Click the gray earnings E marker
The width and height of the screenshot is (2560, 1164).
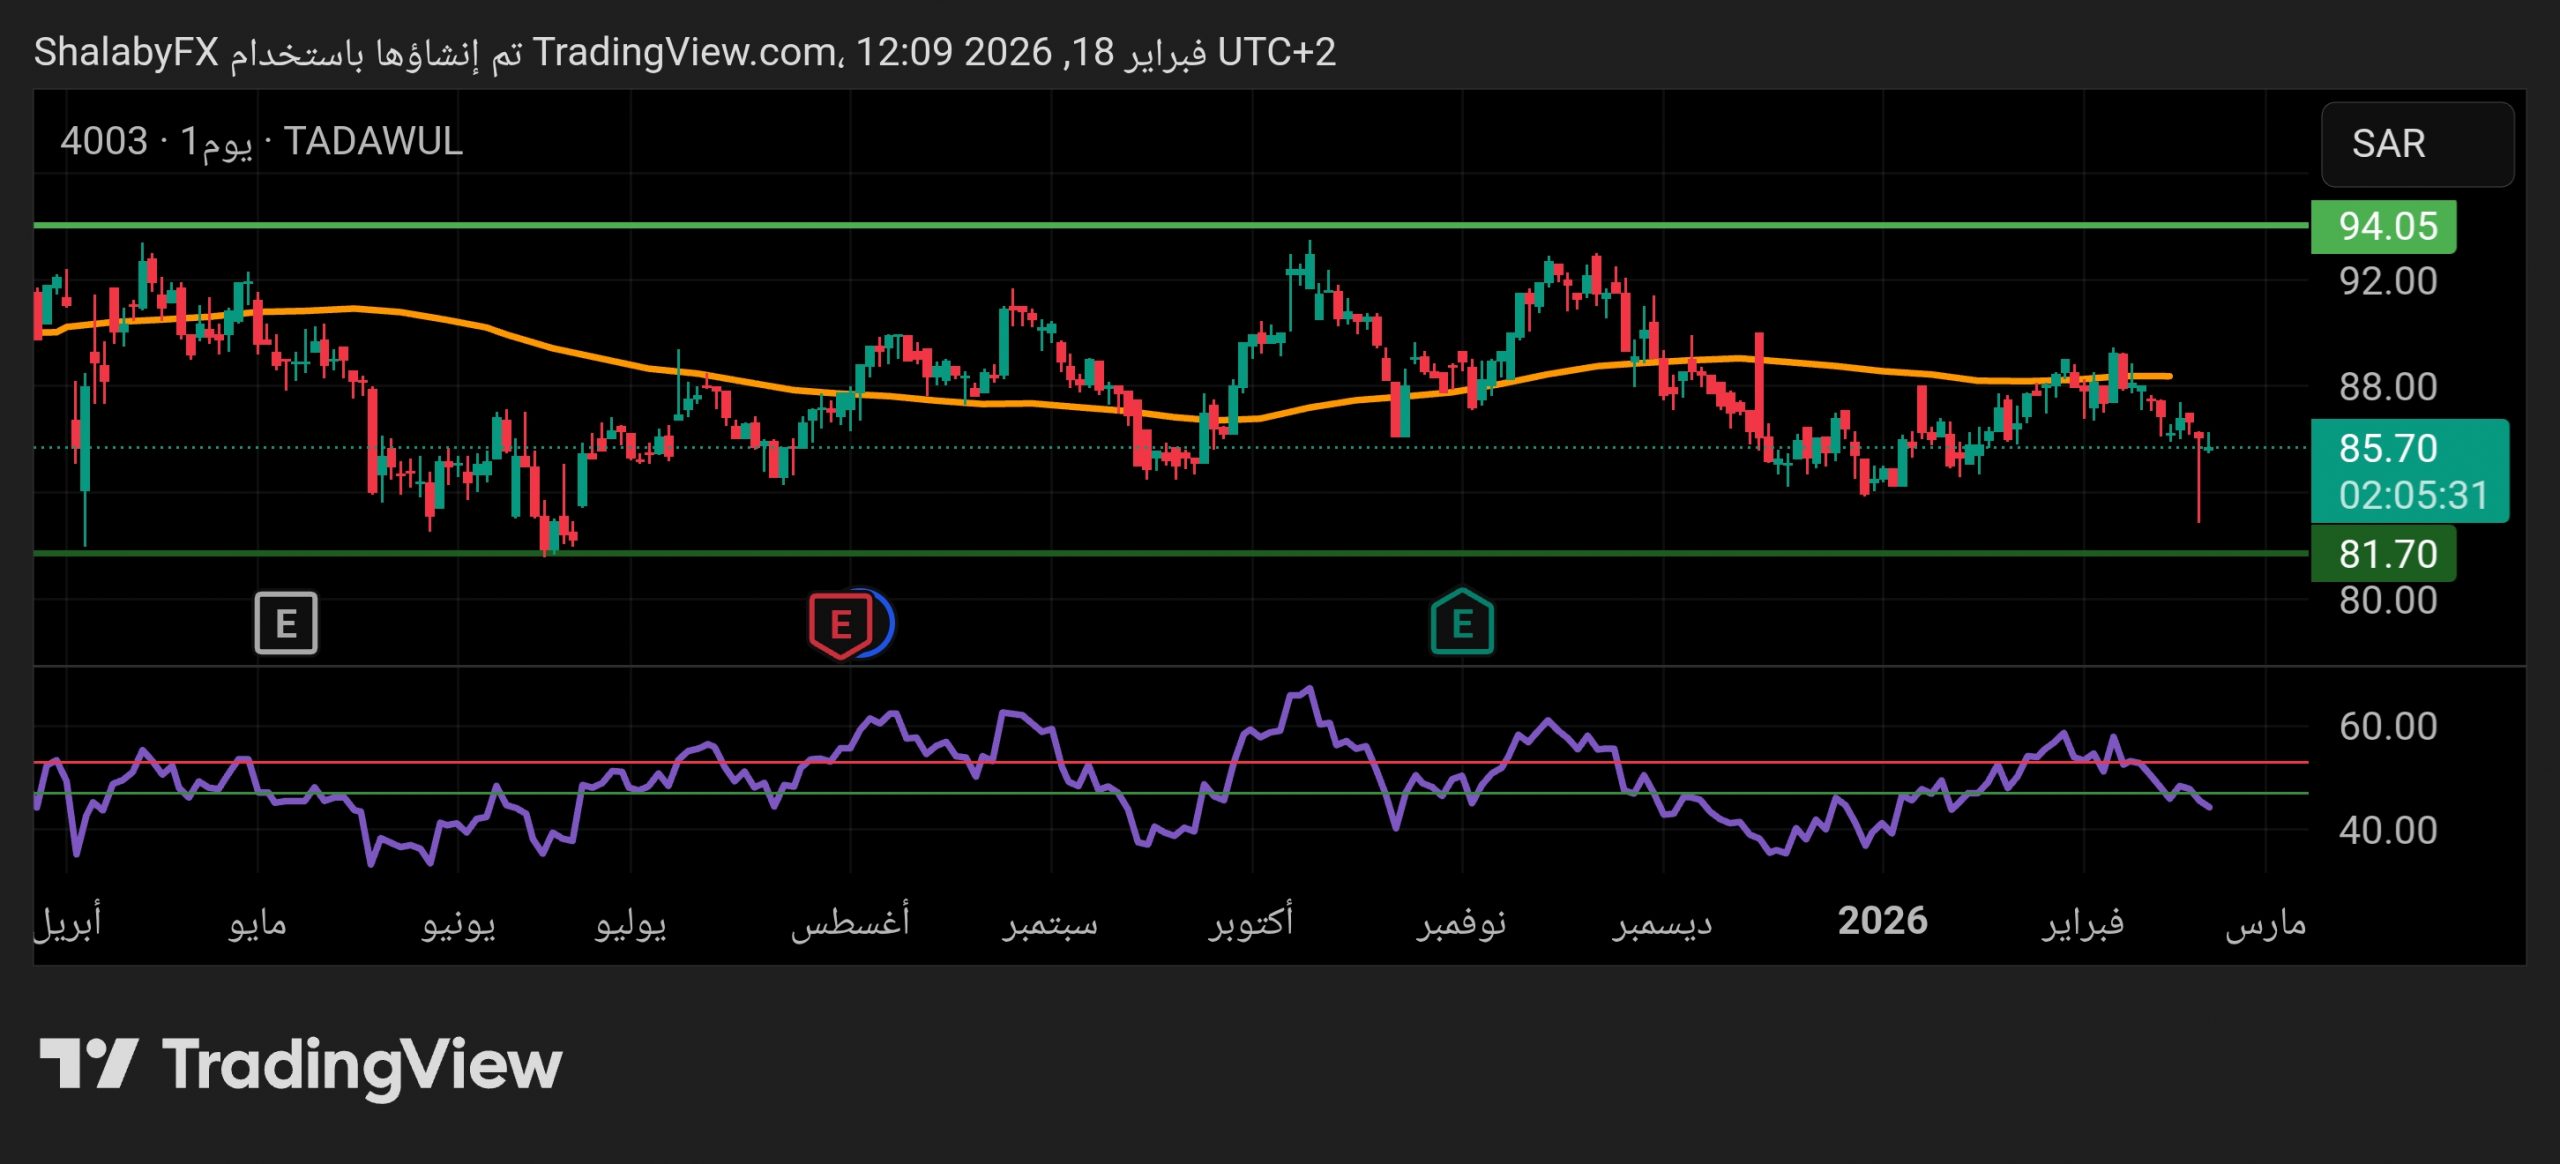[x=286, y=623]
